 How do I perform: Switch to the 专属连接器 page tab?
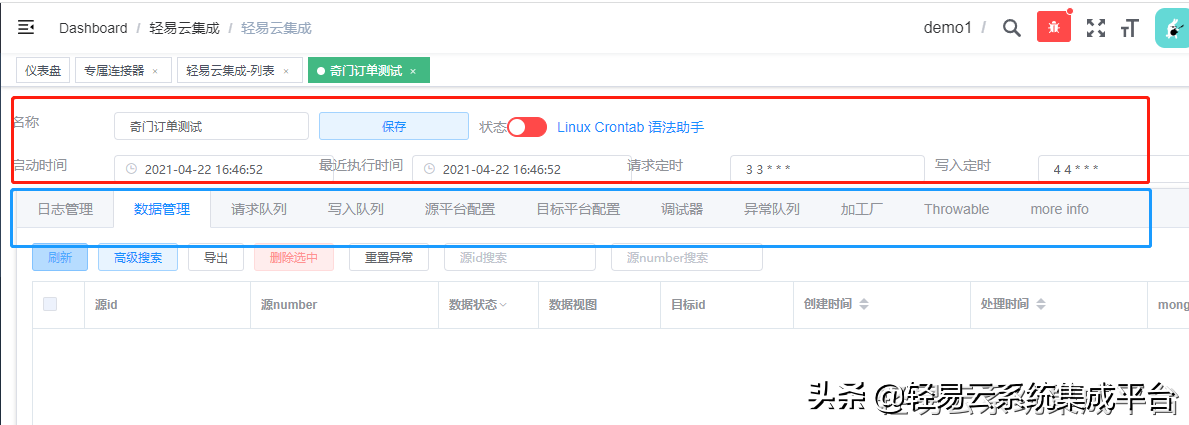(x=114, y=71)
